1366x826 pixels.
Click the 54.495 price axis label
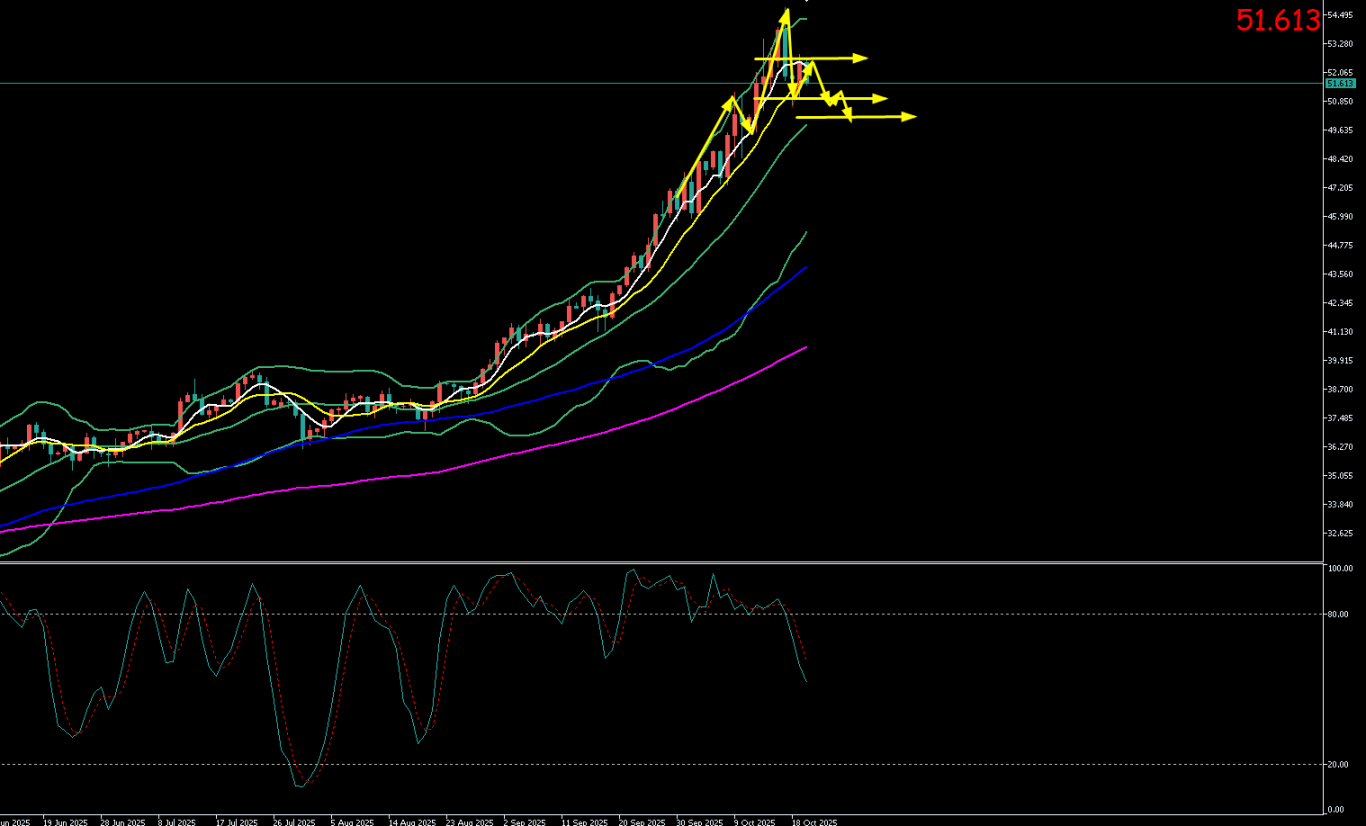[x=1339, y=15]
